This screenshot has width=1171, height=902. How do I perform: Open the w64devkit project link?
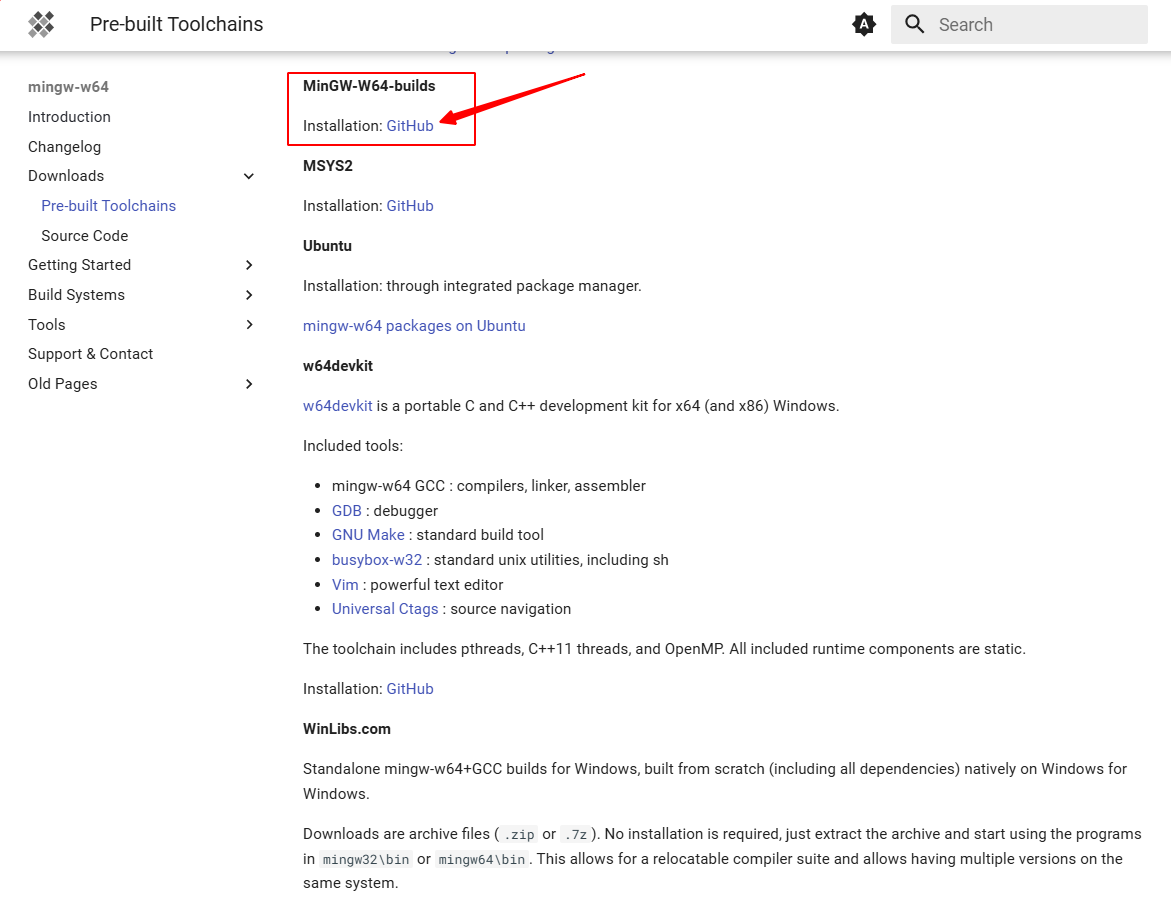(338, 406)
